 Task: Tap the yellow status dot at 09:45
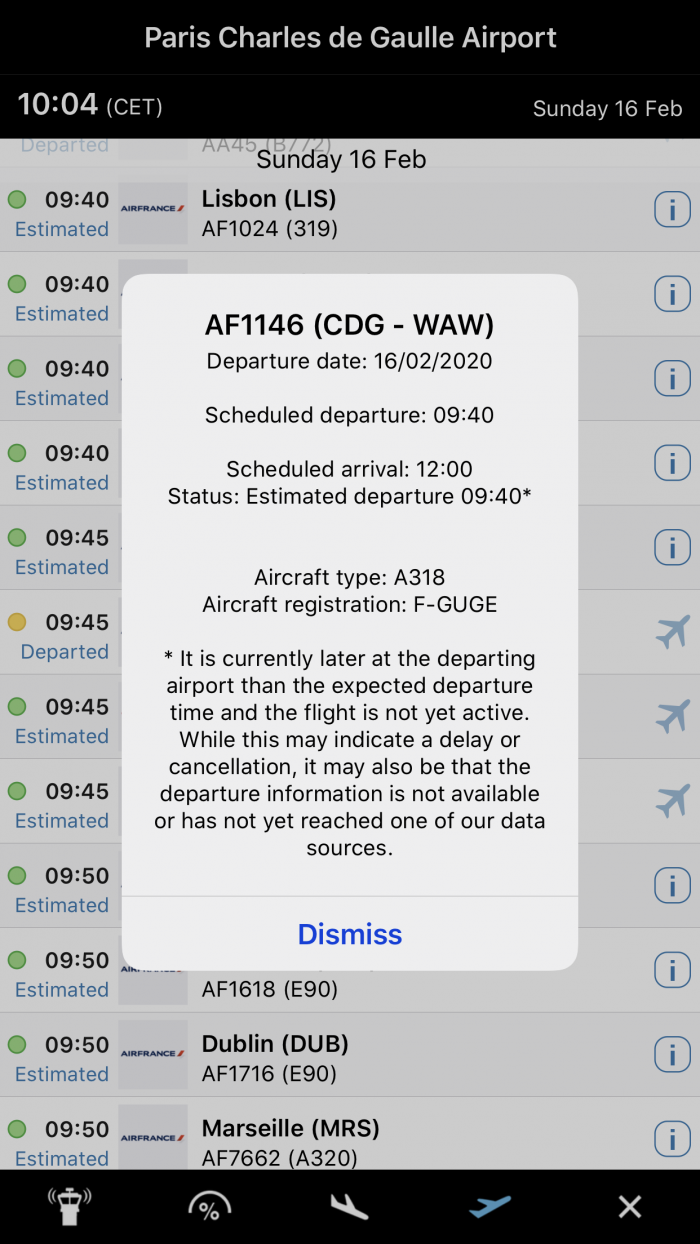coord(17,622)
